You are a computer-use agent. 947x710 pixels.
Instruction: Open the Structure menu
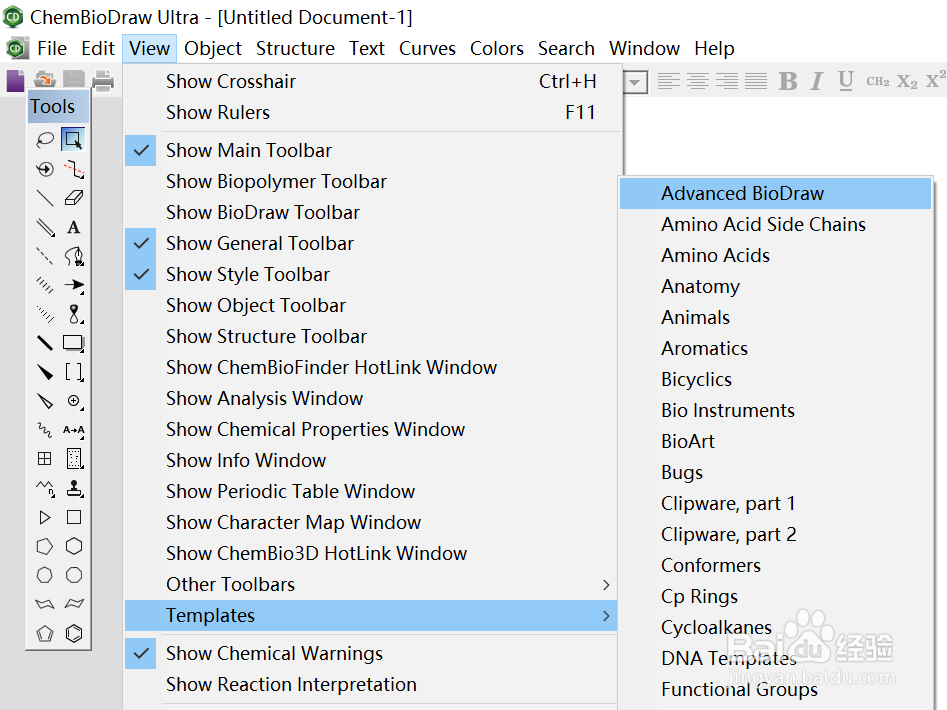point(295,48)
